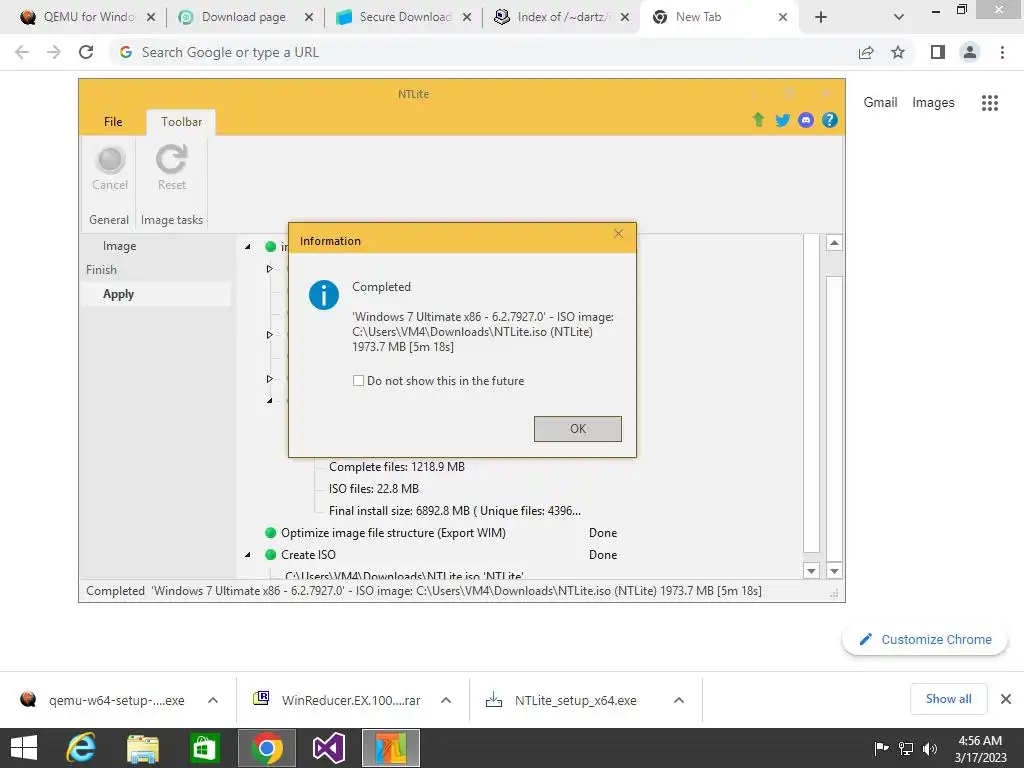Screen dimensions: 1024x768
Task: Open NTLite Twitter bird icon
Action: [x=782, y=120]
